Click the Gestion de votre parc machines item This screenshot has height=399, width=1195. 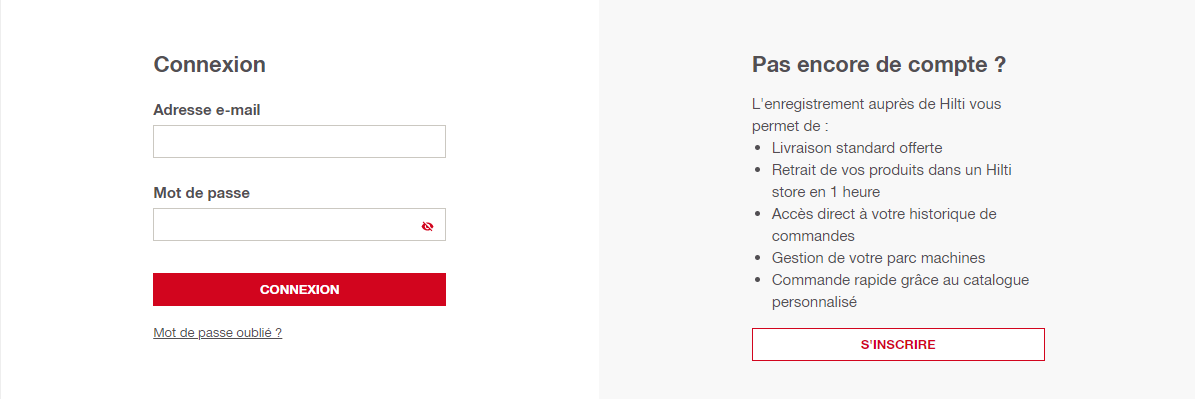pyautogui.click(x=879, y=258)
